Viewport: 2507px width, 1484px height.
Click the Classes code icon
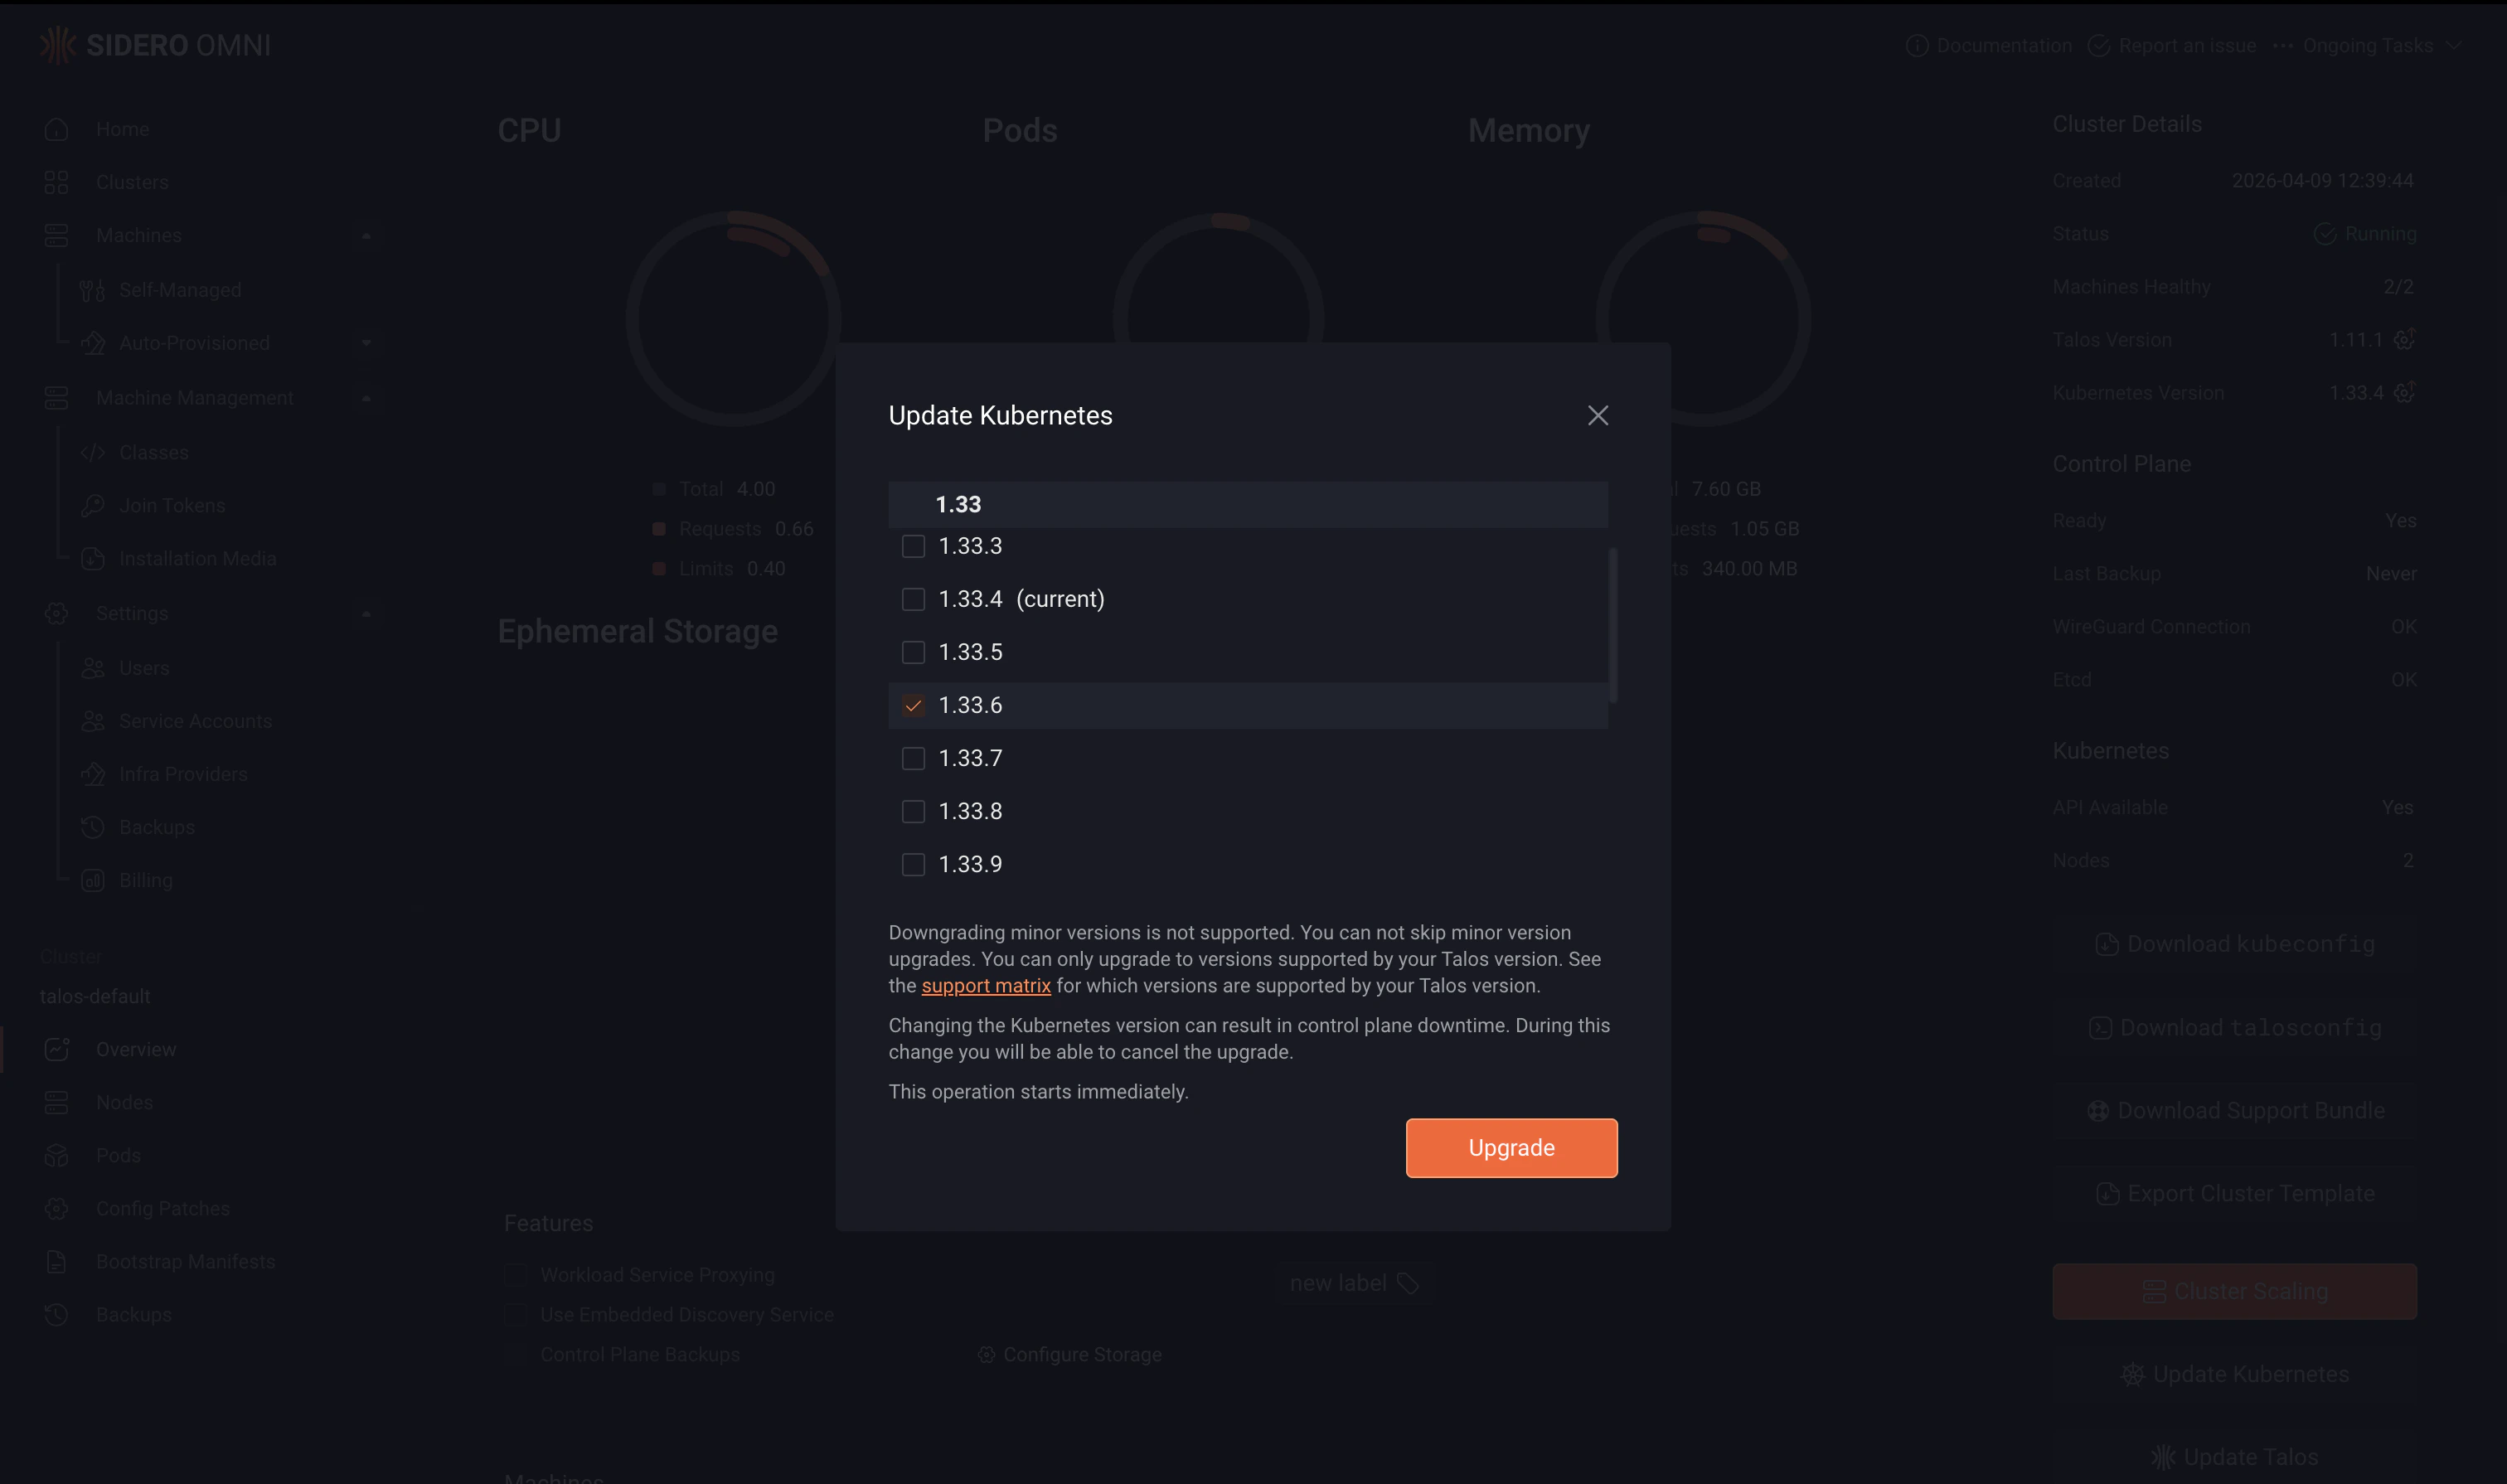click(x=92, y=453)
